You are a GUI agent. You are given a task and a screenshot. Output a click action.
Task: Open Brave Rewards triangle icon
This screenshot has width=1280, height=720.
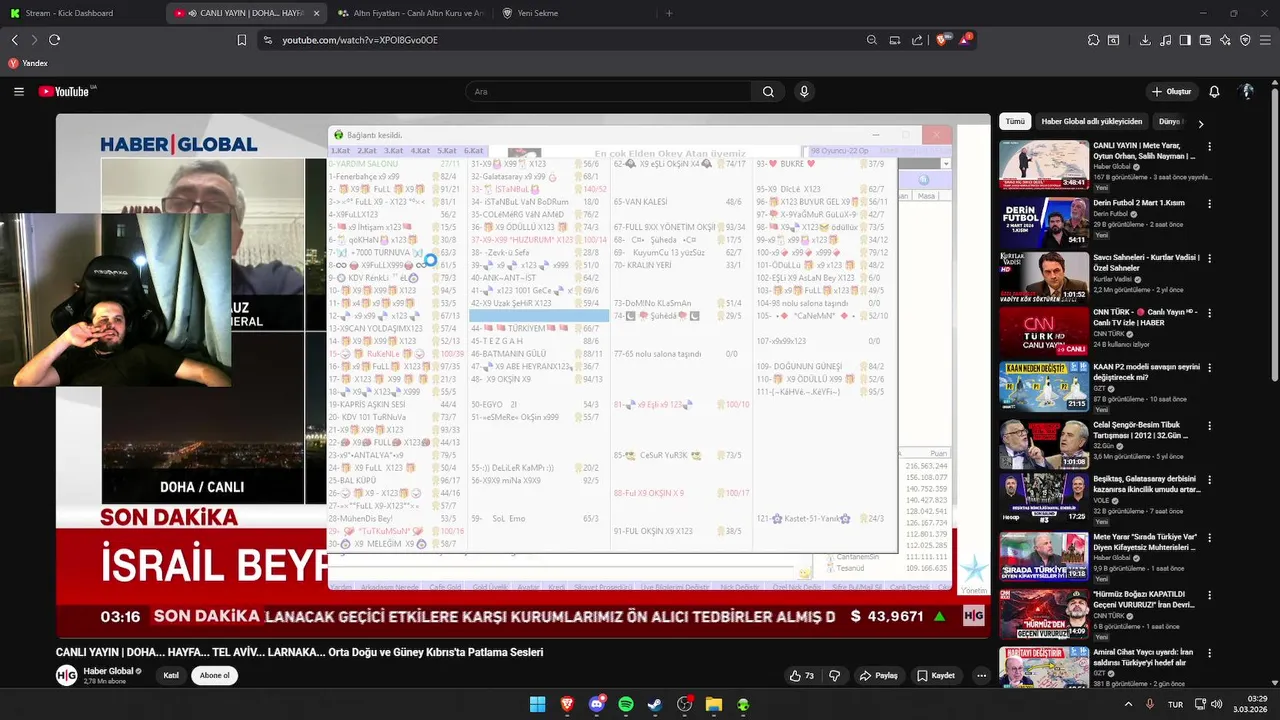tap(966, 40)
